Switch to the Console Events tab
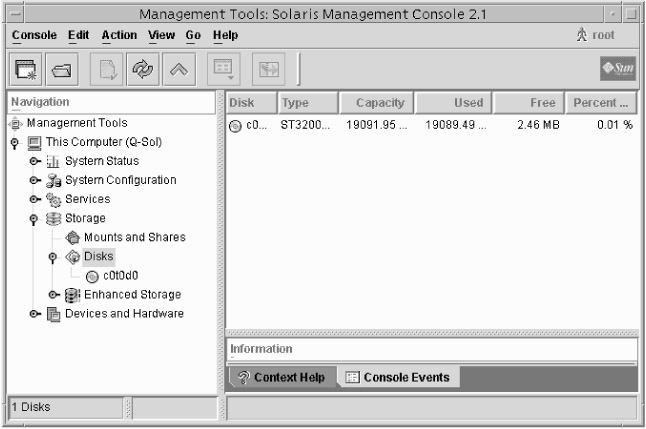Screen dimensions: 646x429 tap(397, 378)
